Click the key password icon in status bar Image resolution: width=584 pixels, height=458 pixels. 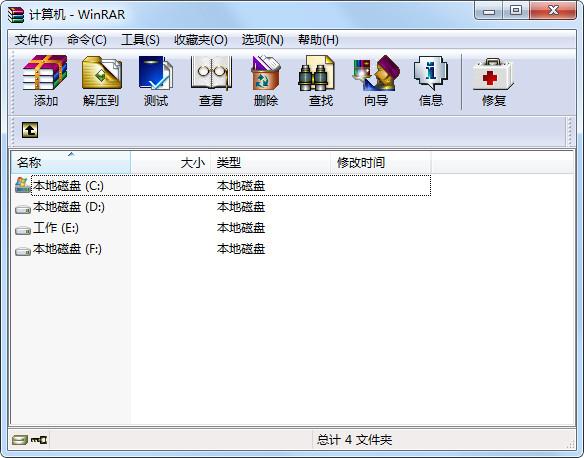pyautogui.click(x=39, y=440)
